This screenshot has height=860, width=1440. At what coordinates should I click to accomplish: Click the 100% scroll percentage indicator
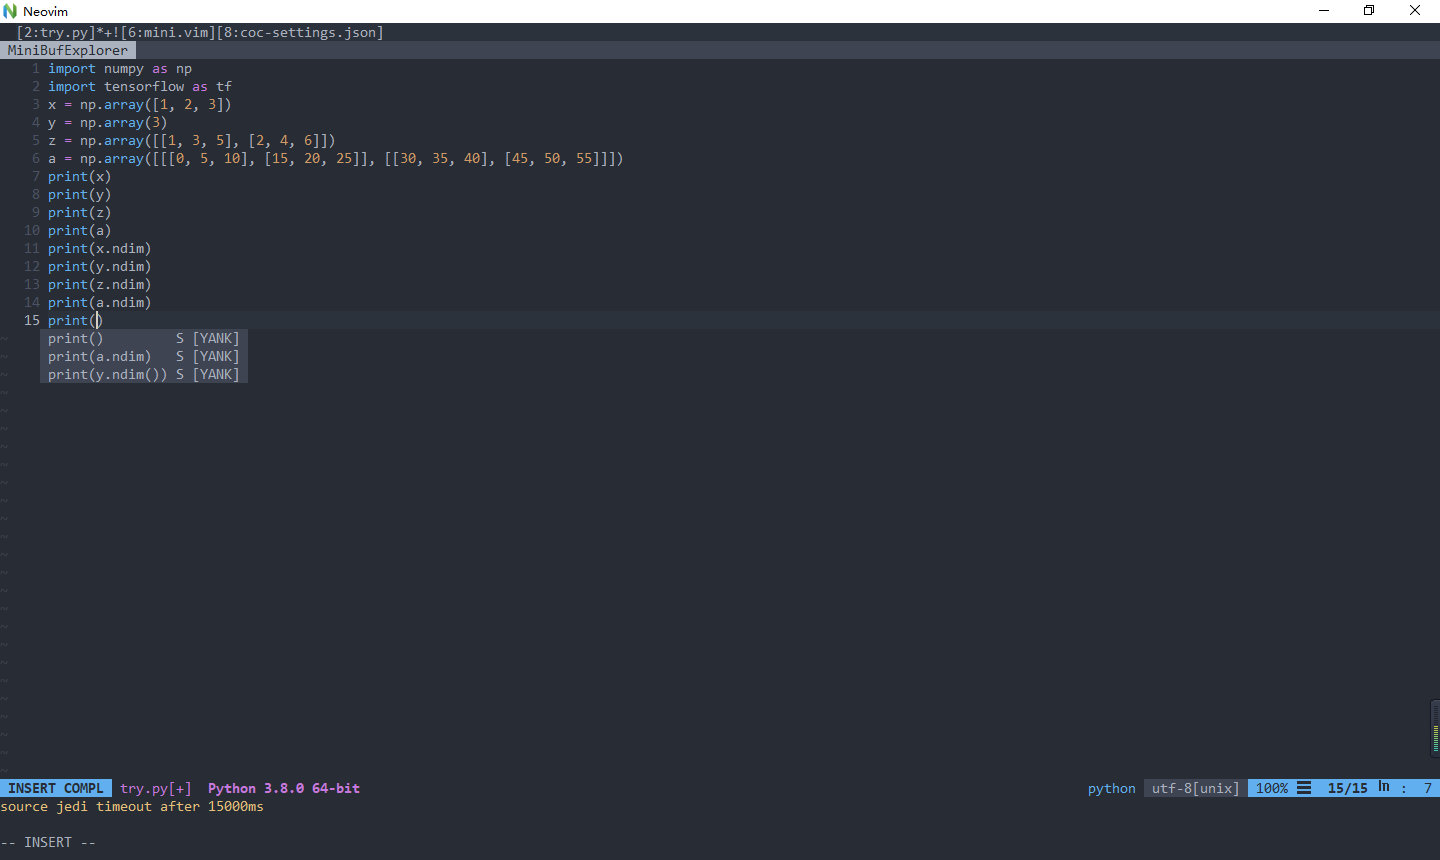pos(1272,788)
